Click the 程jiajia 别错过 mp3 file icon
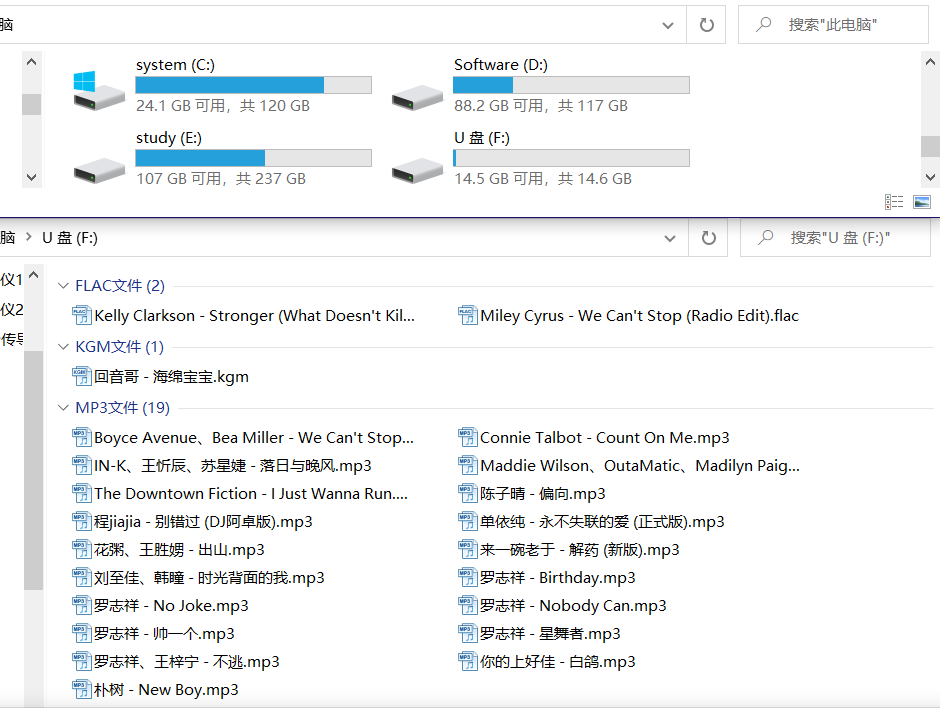Image resolution: width=940 pixels, height=708 pixels. tap(82, 522)
